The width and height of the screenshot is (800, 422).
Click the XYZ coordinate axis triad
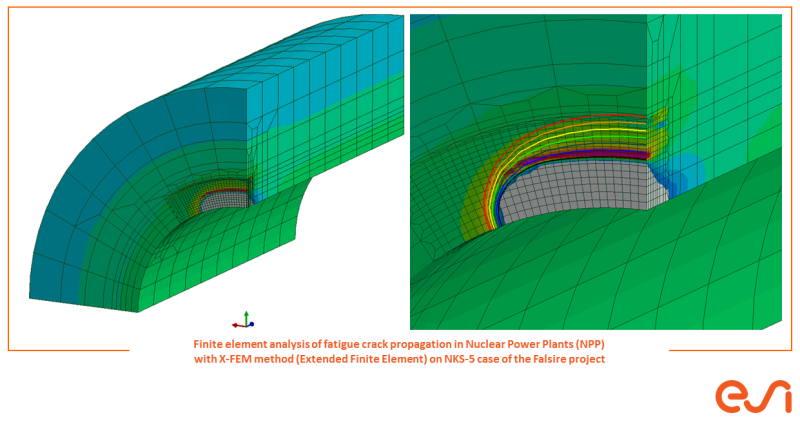[243, 319]
